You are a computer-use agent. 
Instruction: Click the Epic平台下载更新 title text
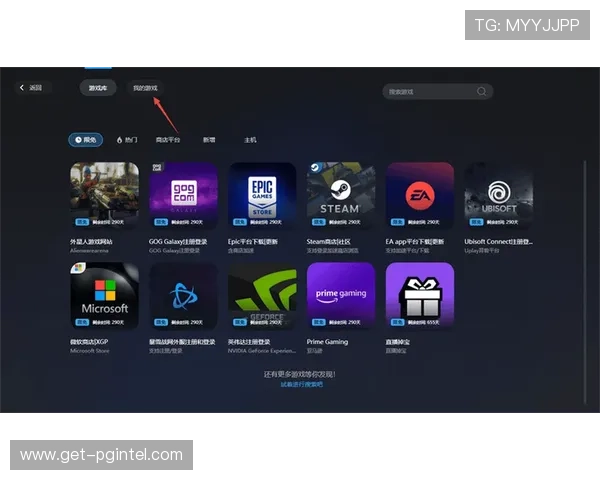(253, 242)
